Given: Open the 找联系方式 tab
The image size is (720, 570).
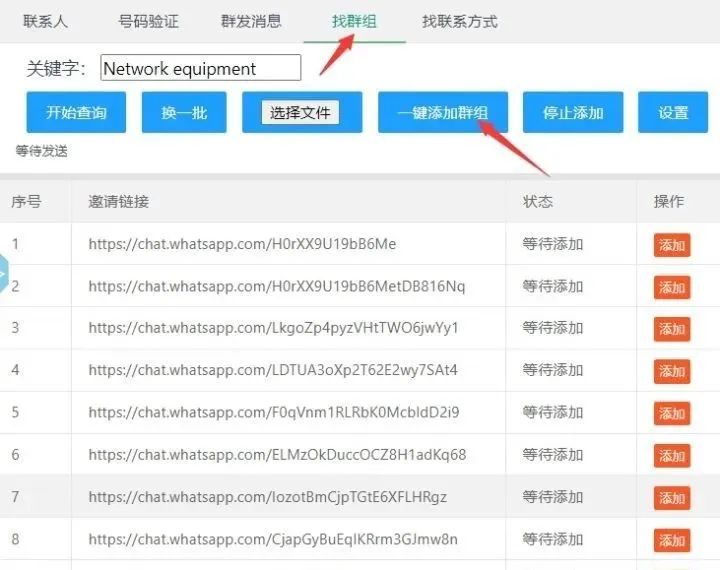Looking at the screenshot, I should point(460,21).
